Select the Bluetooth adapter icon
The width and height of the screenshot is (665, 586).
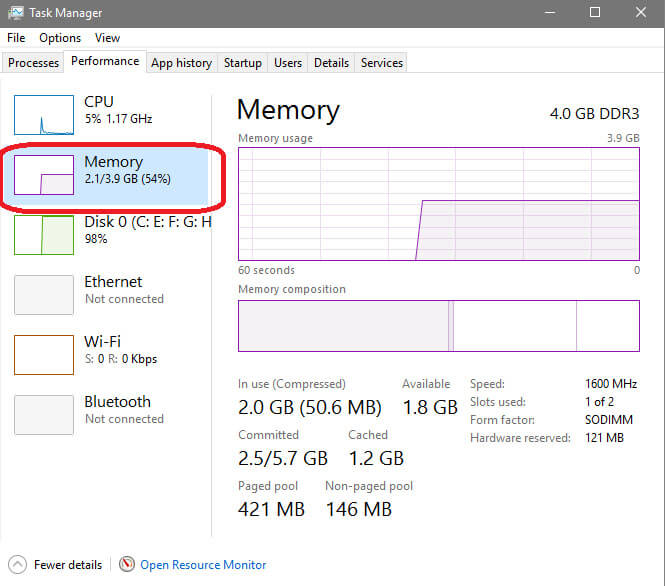[x=44, y=415]
